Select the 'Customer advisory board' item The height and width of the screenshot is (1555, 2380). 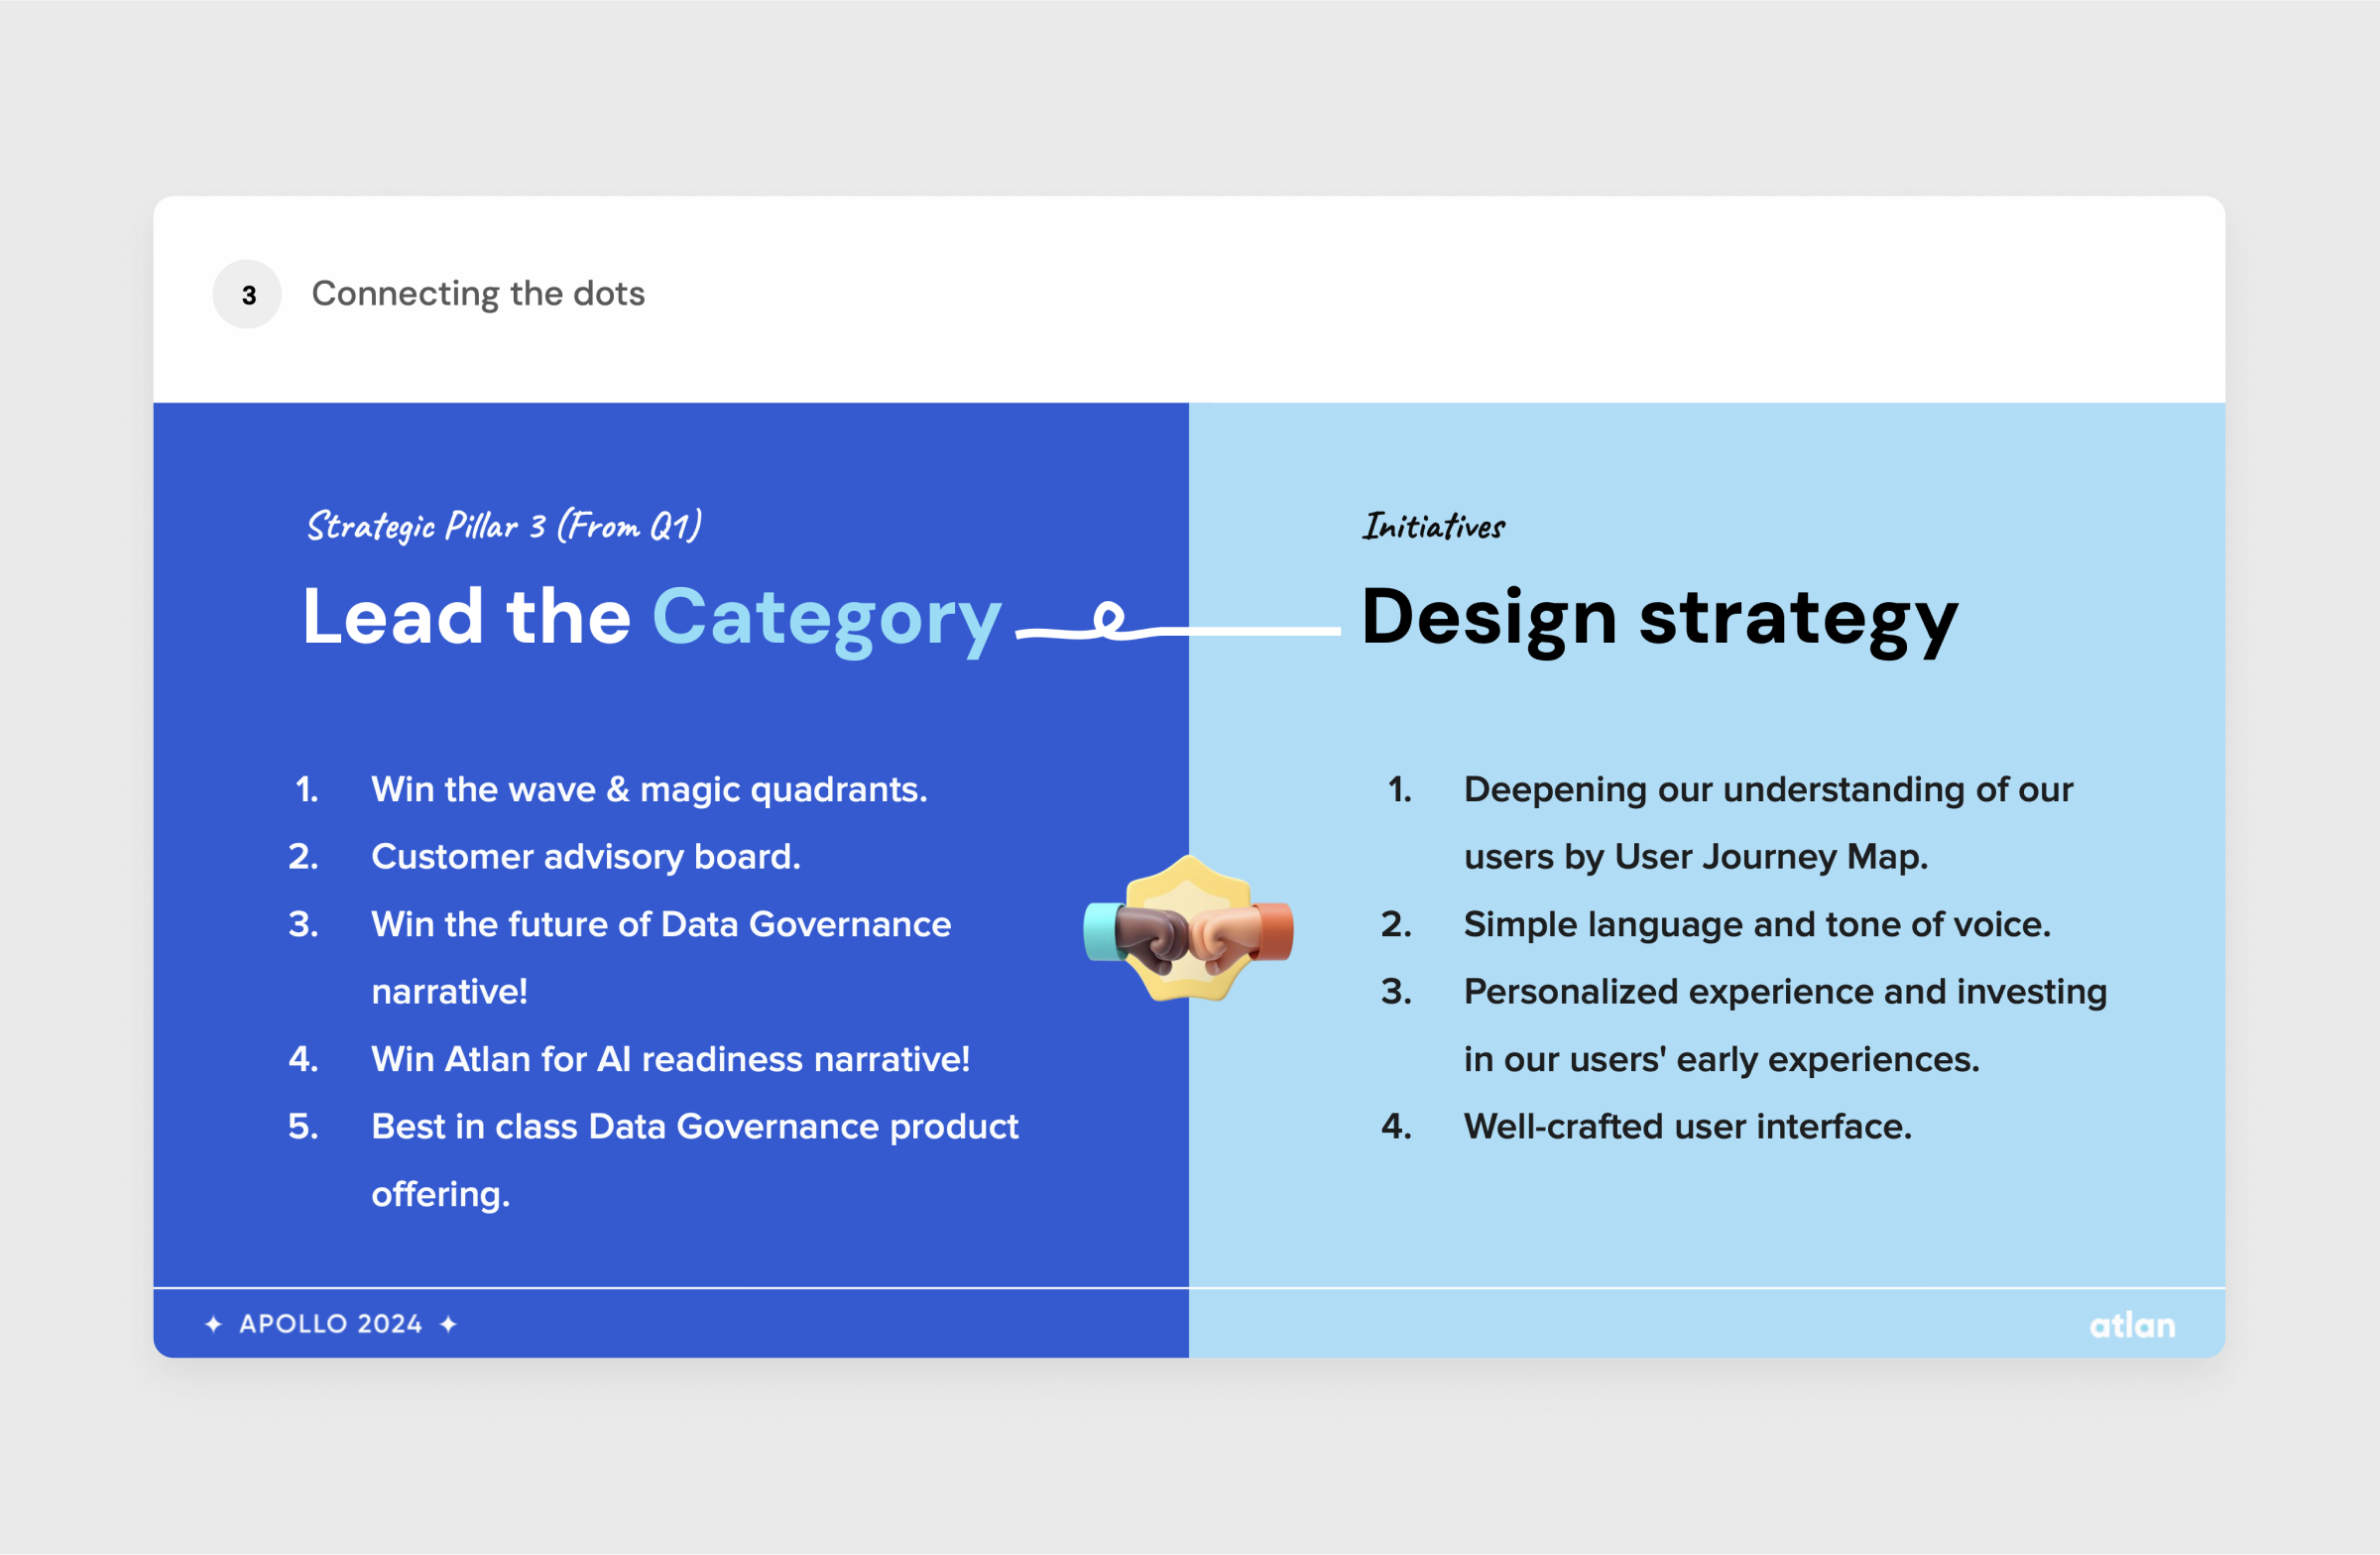click(586, 857)
